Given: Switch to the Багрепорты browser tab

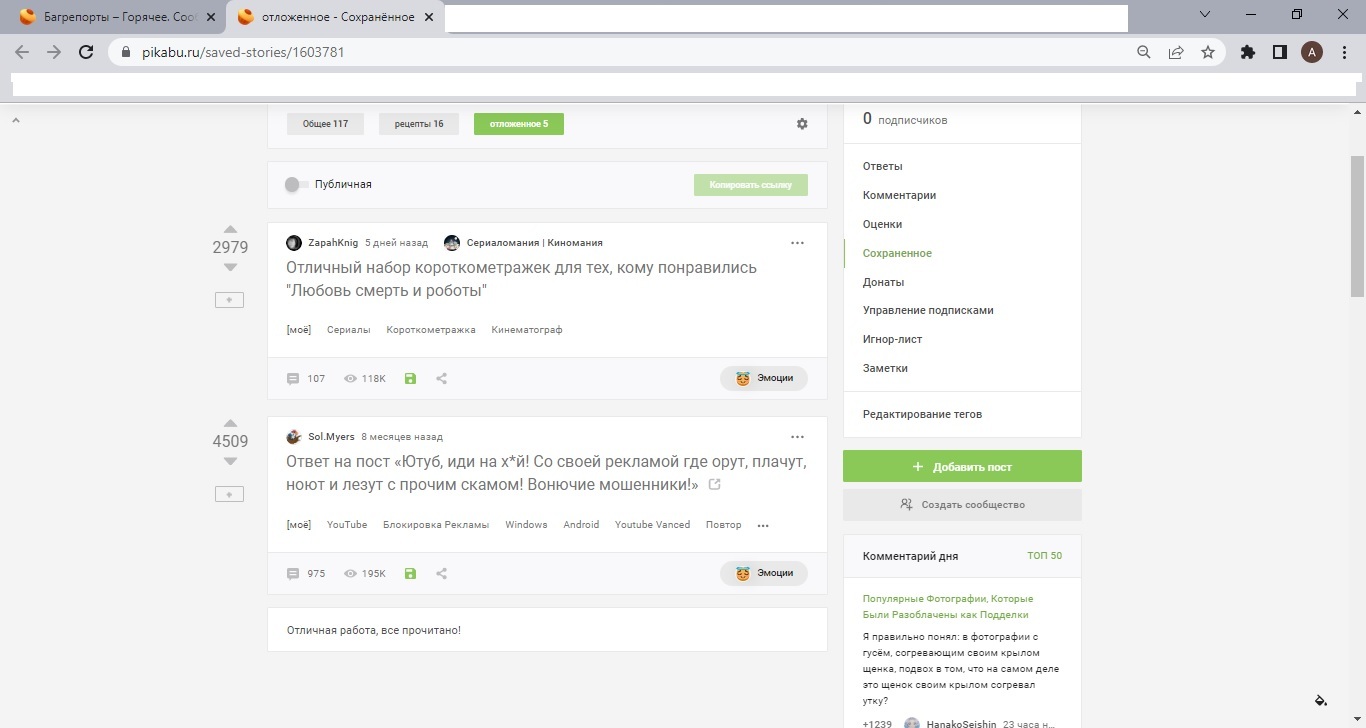Looking at the screenshot, I should 115,17.
